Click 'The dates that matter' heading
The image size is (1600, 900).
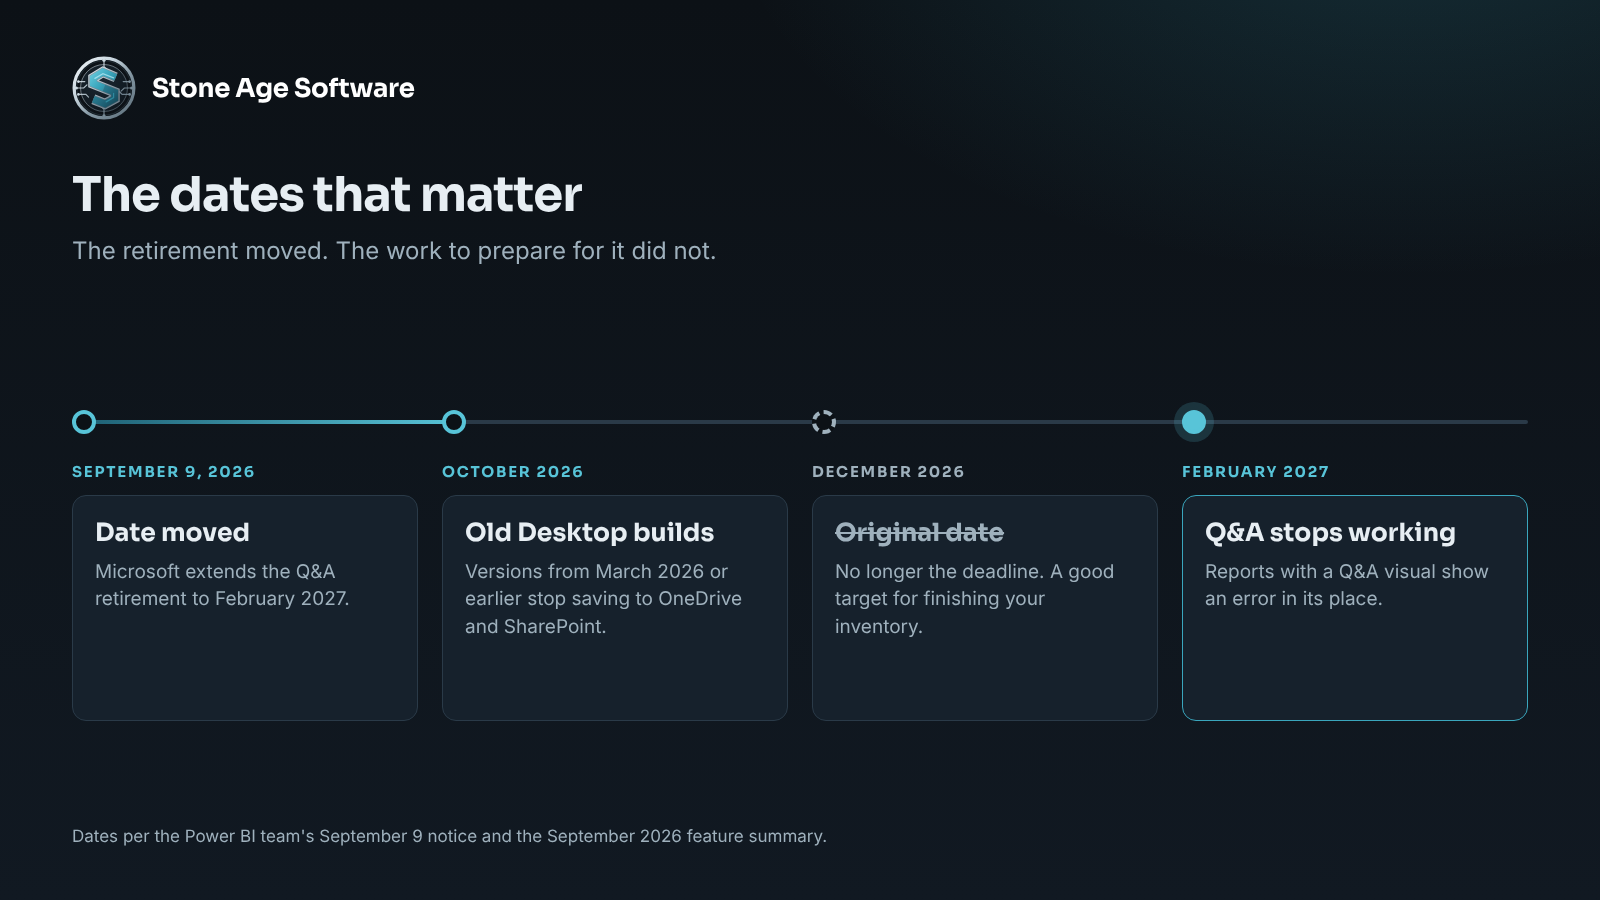(327, 194)
